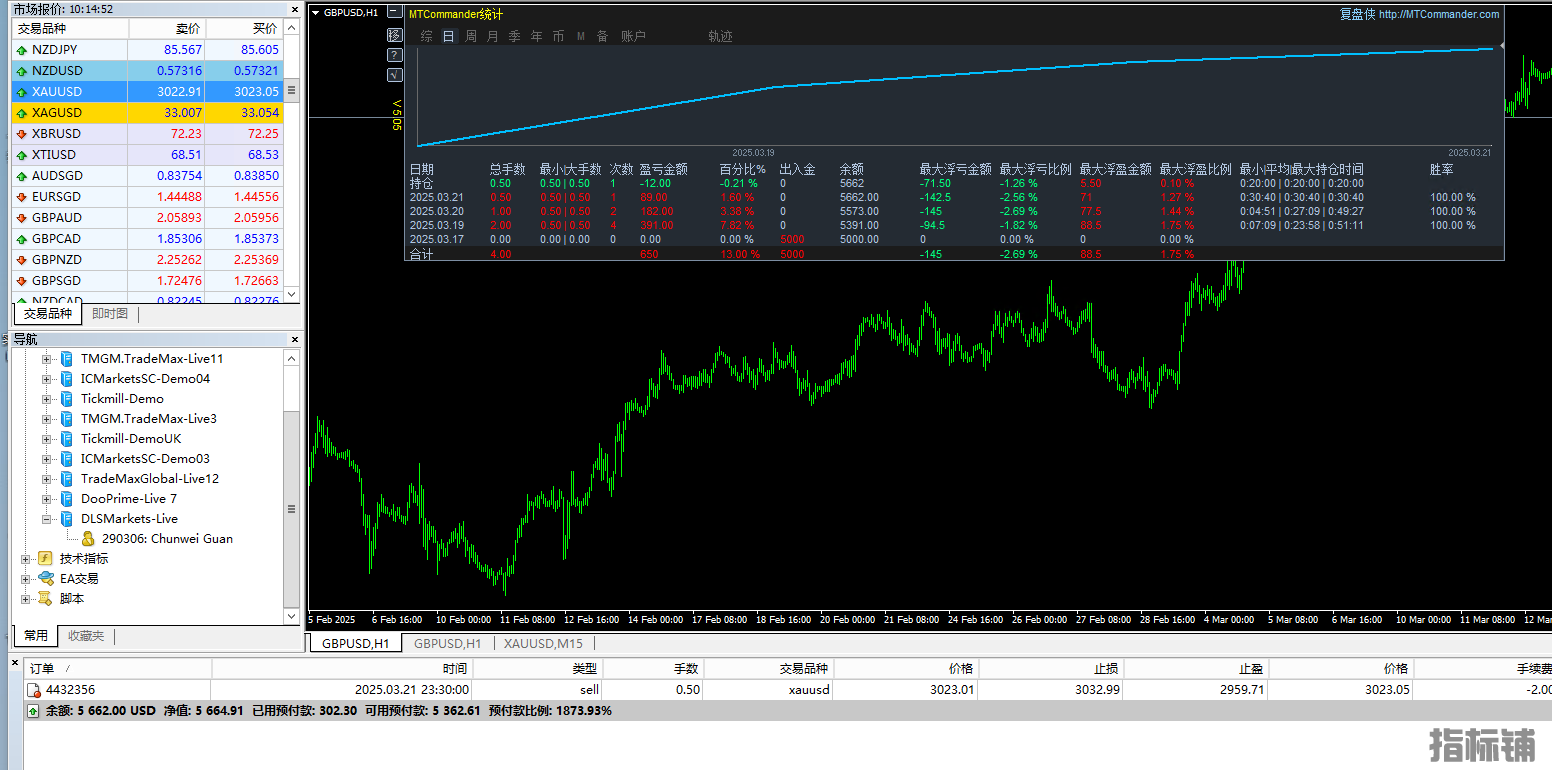Select the 季 quarterly statistics tab
Screen dimensions: 1552x770
514,36
